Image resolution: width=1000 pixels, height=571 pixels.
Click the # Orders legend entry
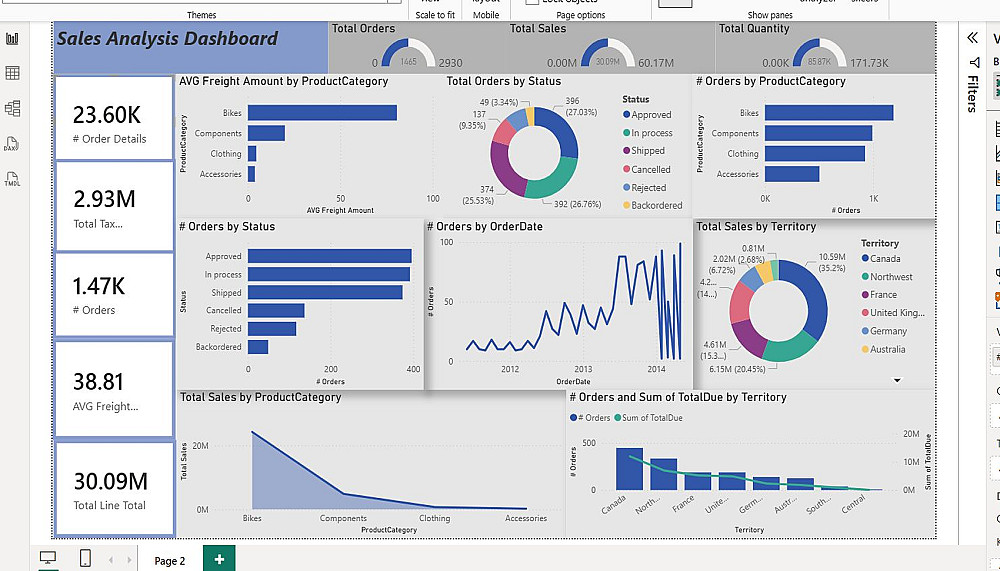pos(590,418)
